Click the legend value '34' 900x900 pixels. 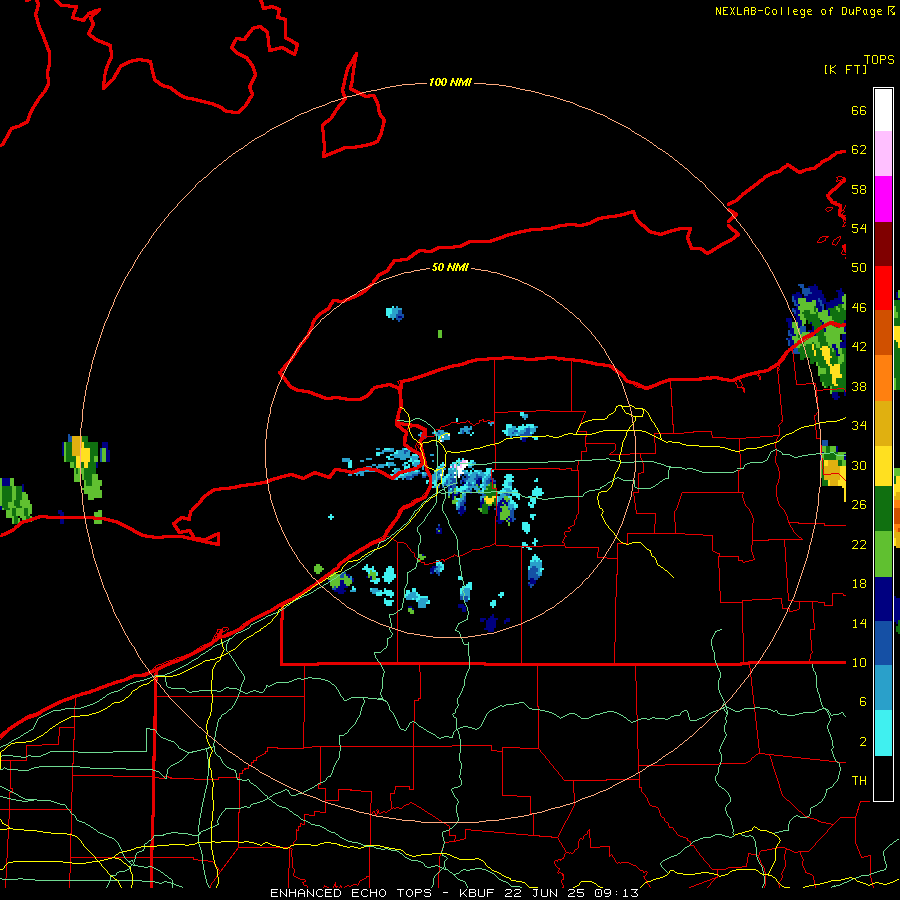point(859,425)
